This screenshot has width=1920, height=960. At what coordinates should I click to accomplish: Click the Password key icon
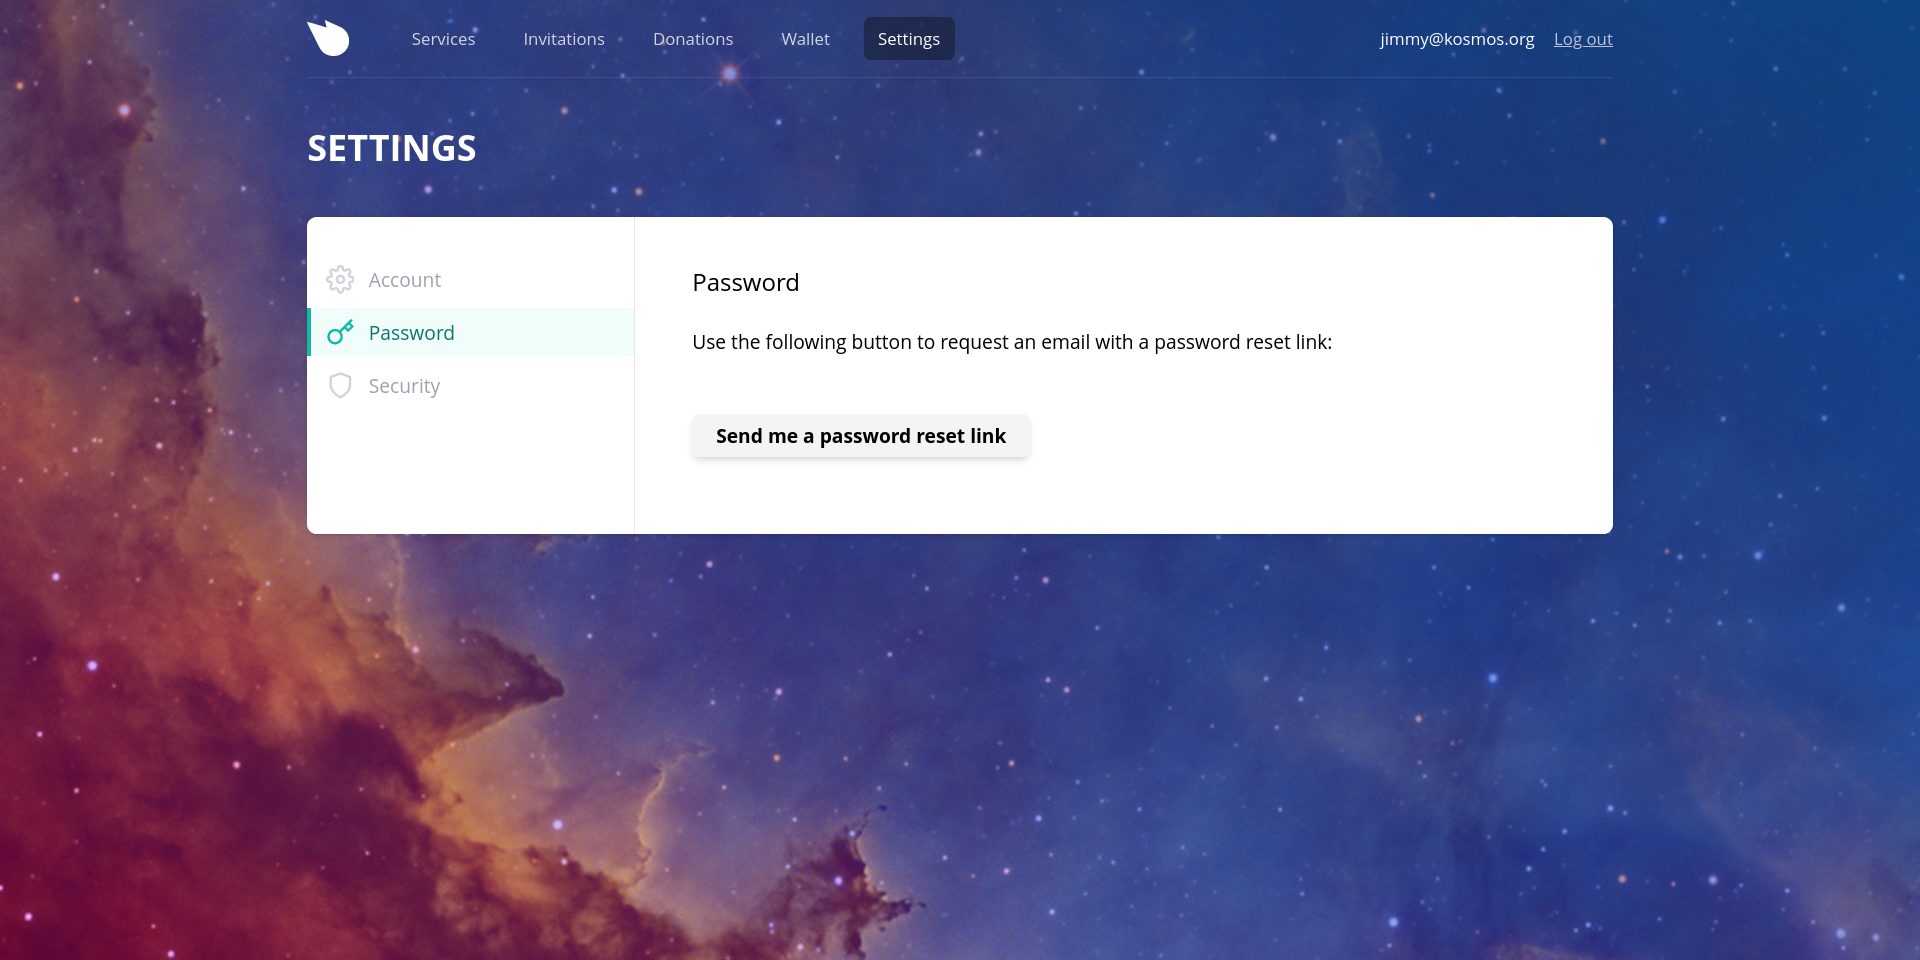click(x=340, y=333)
